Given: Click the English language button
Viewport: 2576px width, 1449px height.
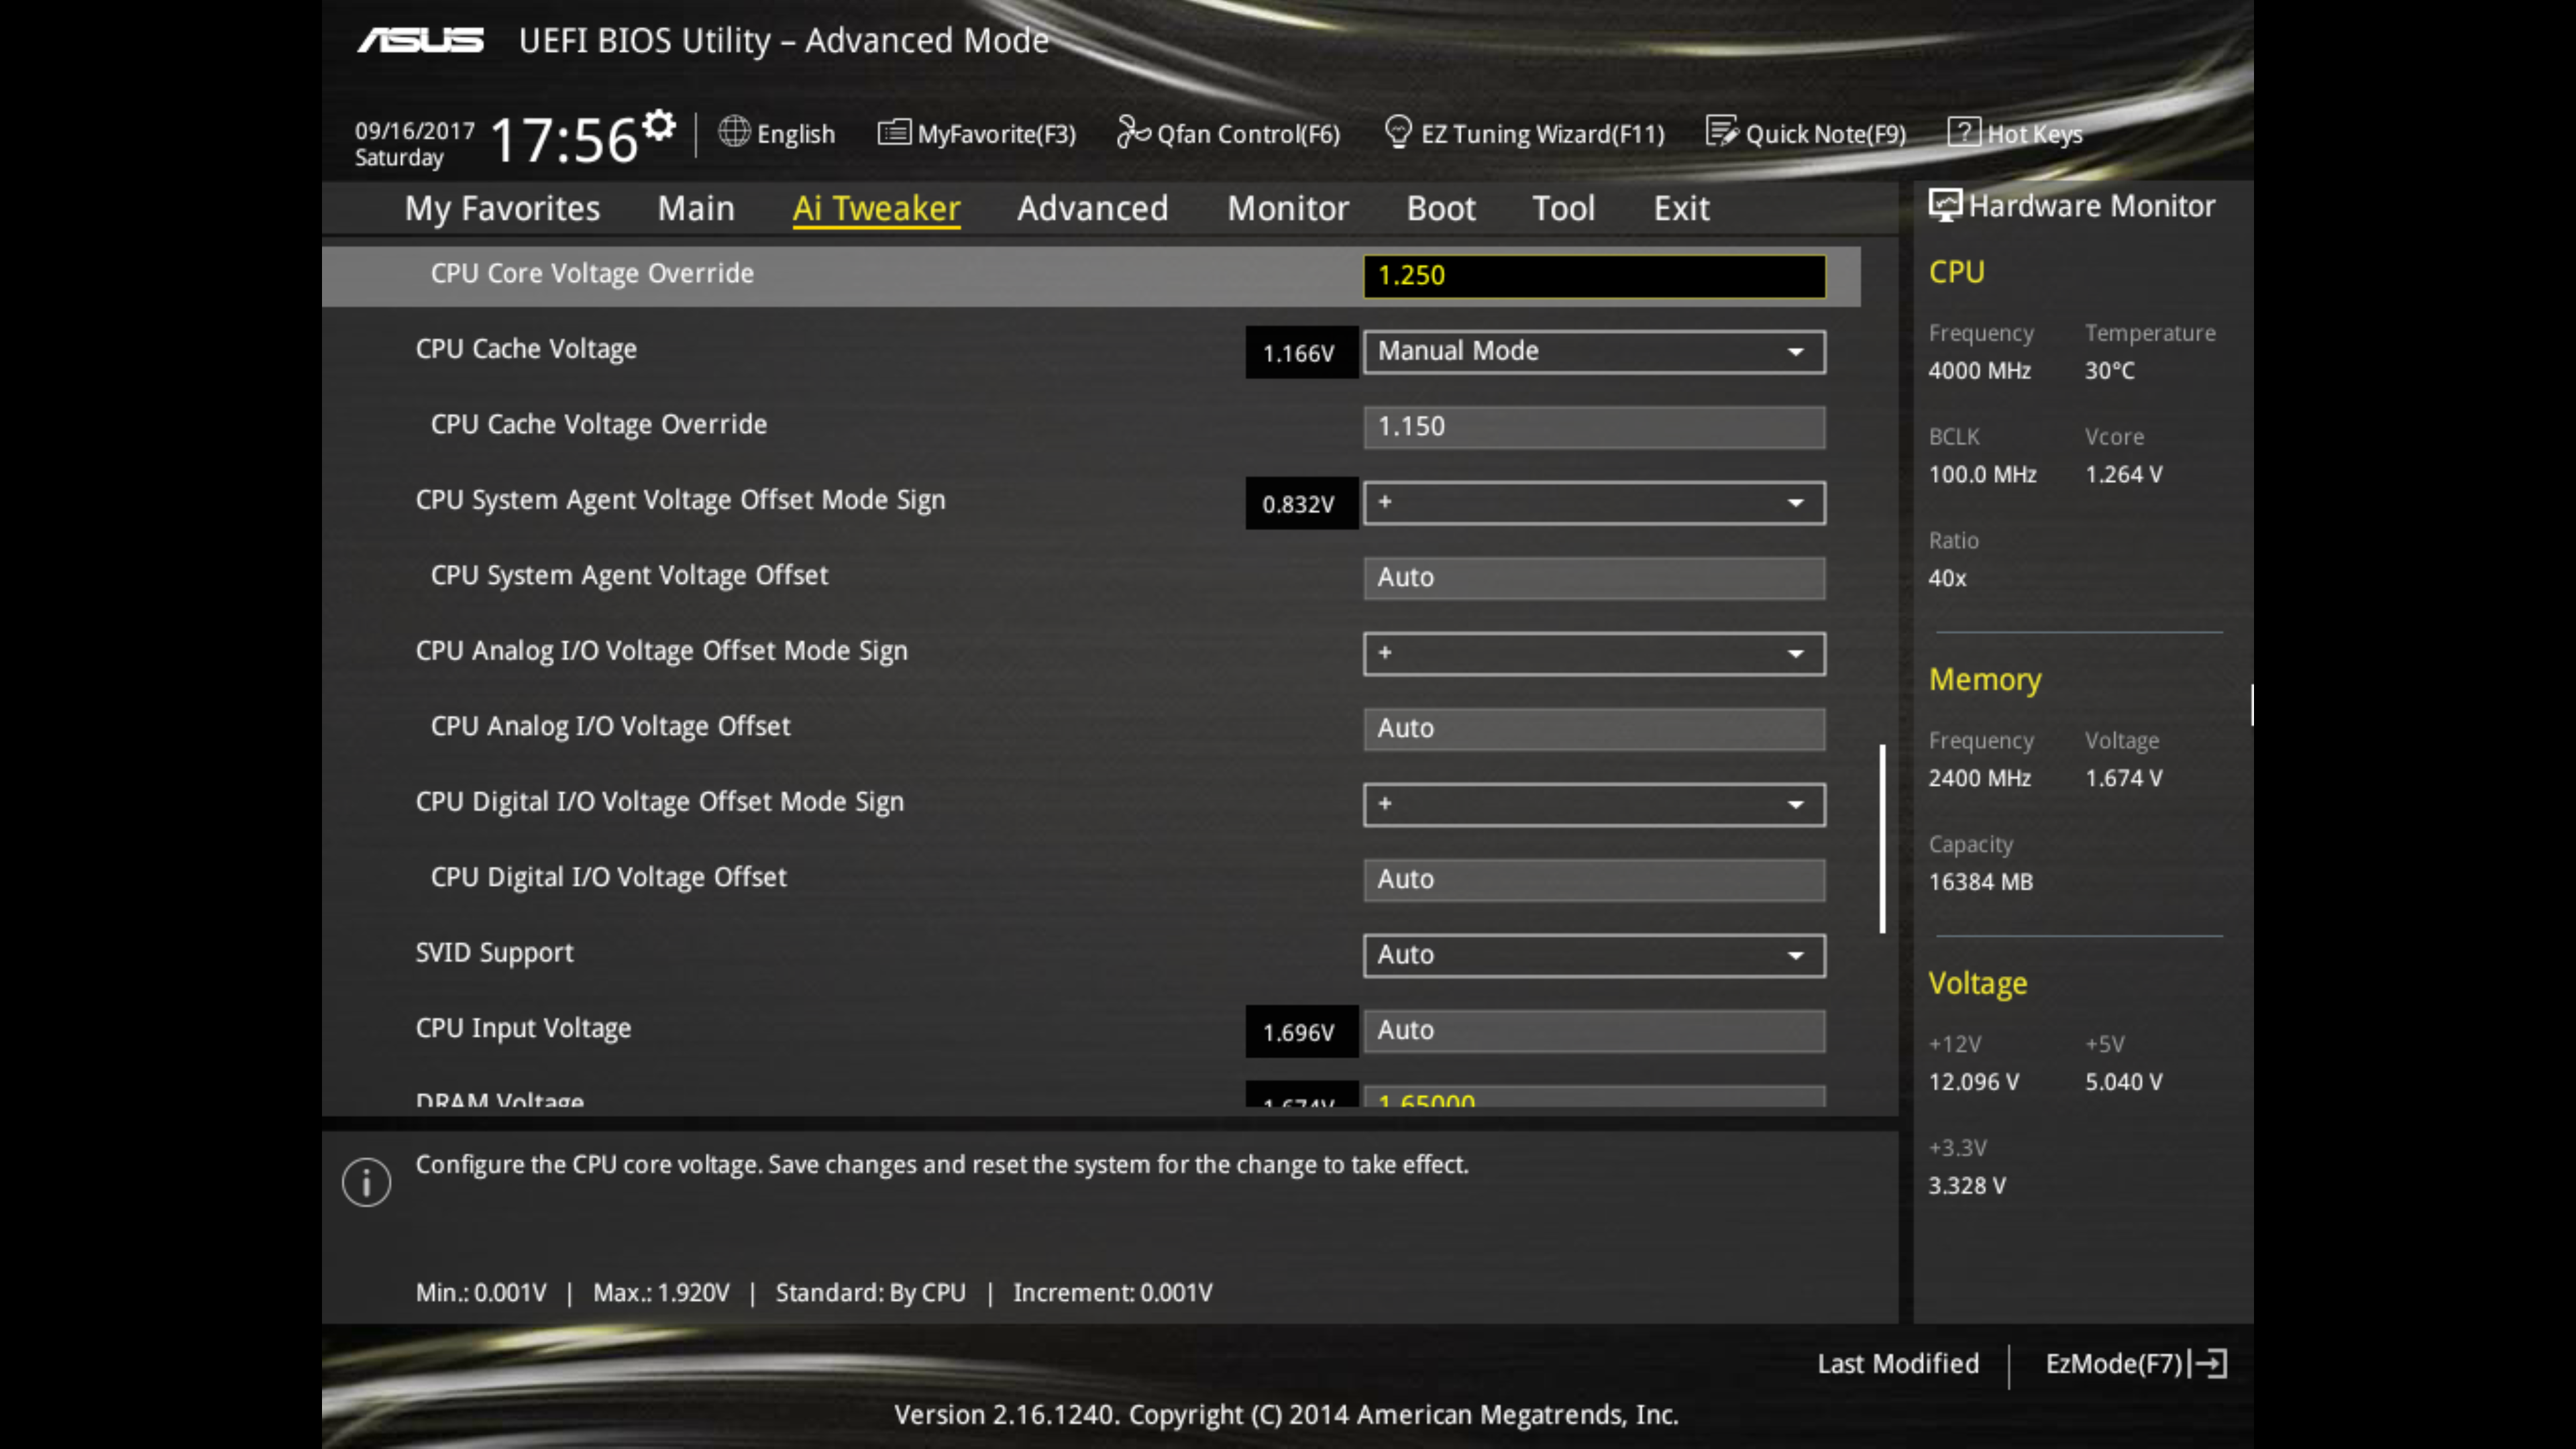Looking at the screenshot, I should [777, 133].
